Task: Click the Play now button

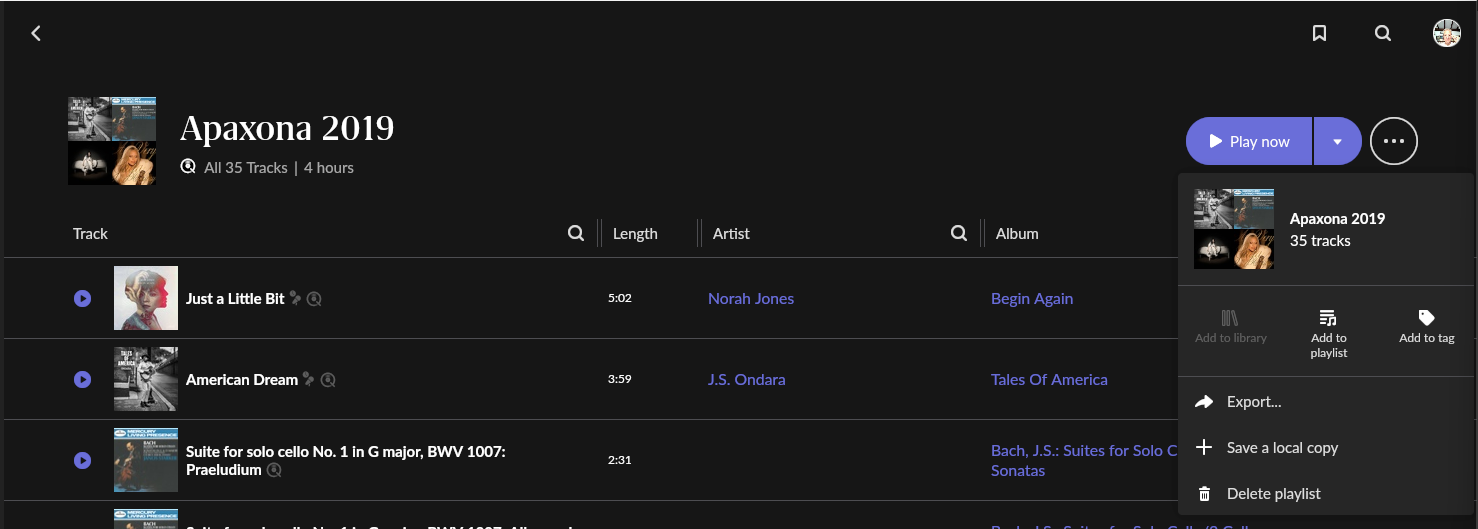Action: 1249,141
